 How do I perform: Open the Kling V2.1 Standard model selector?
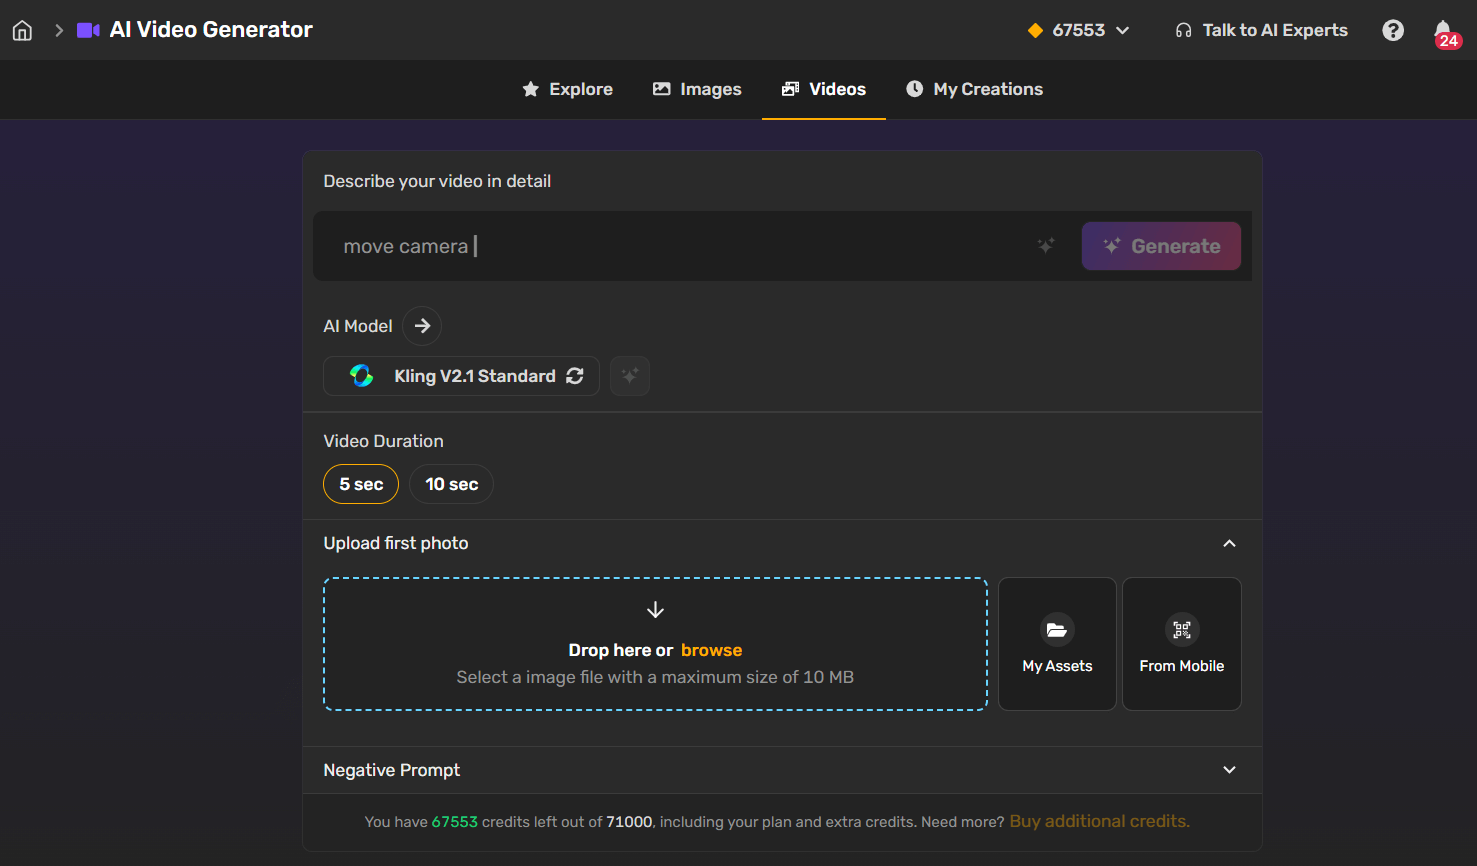coord(461,376)
